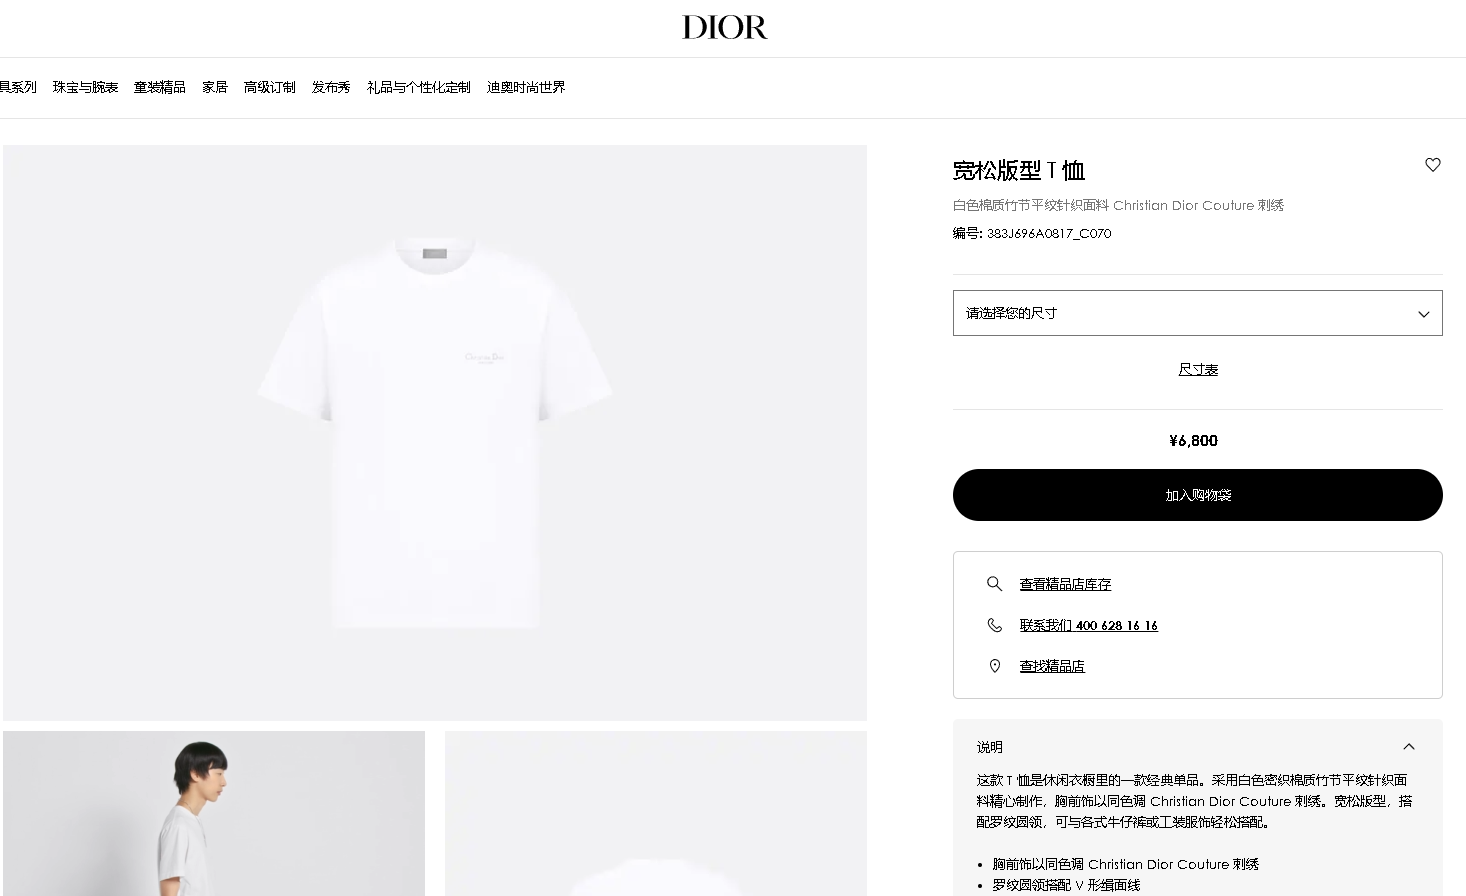Open the 高级订制 menu item
Screen dimensions: 1466x896
[x=270, y=88]
